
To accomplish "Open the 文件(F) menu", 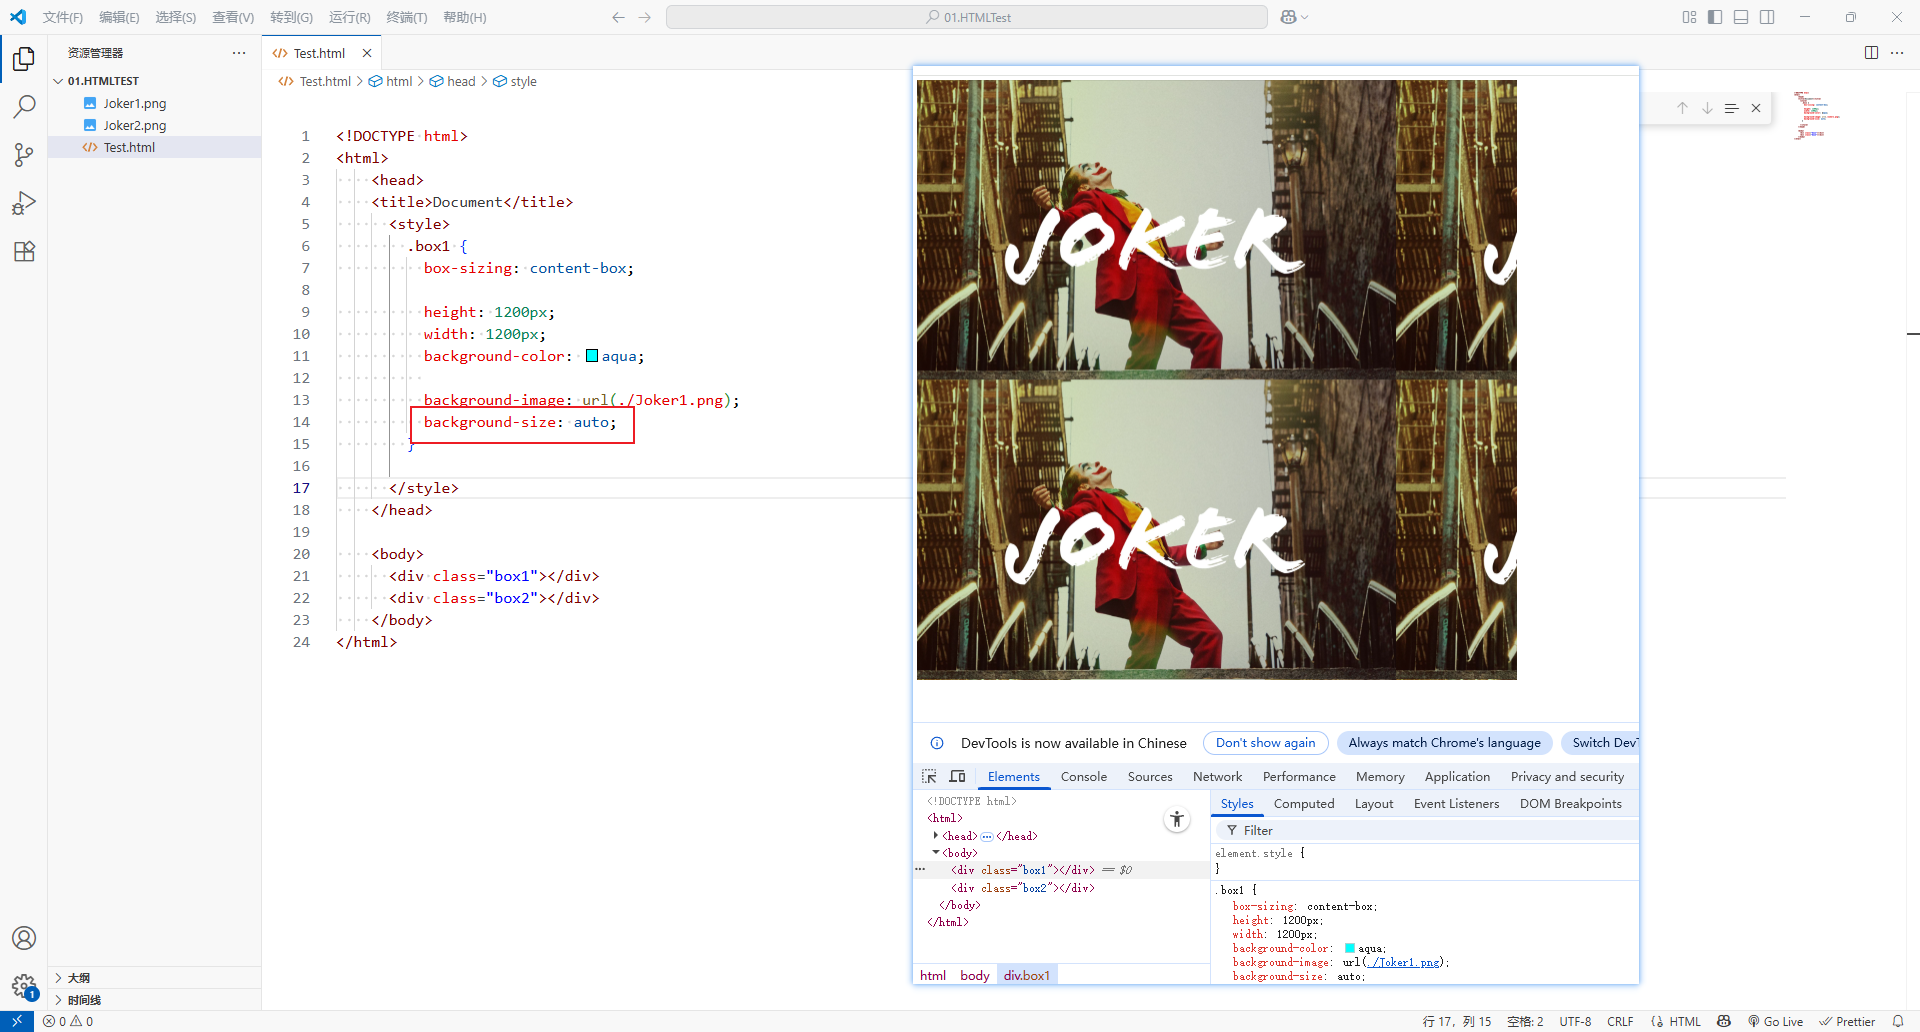I will click(x=63, y=17).
